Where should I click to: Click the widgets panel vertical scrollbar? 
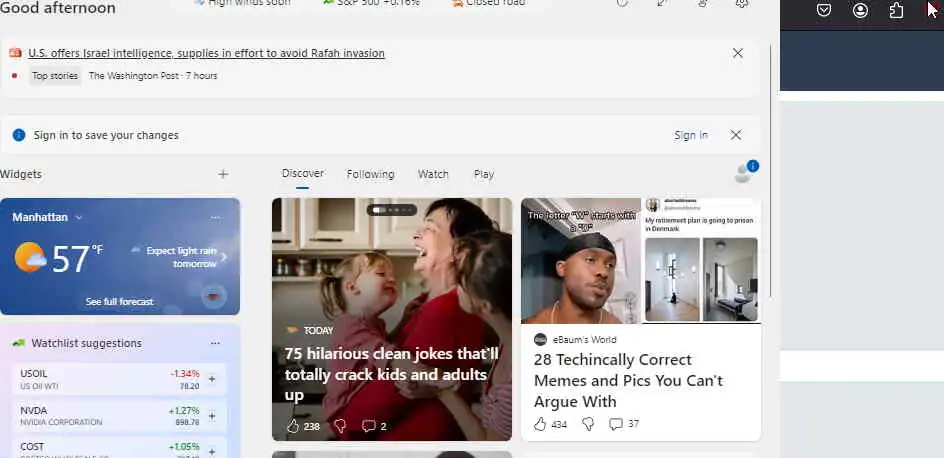(771, 169)
